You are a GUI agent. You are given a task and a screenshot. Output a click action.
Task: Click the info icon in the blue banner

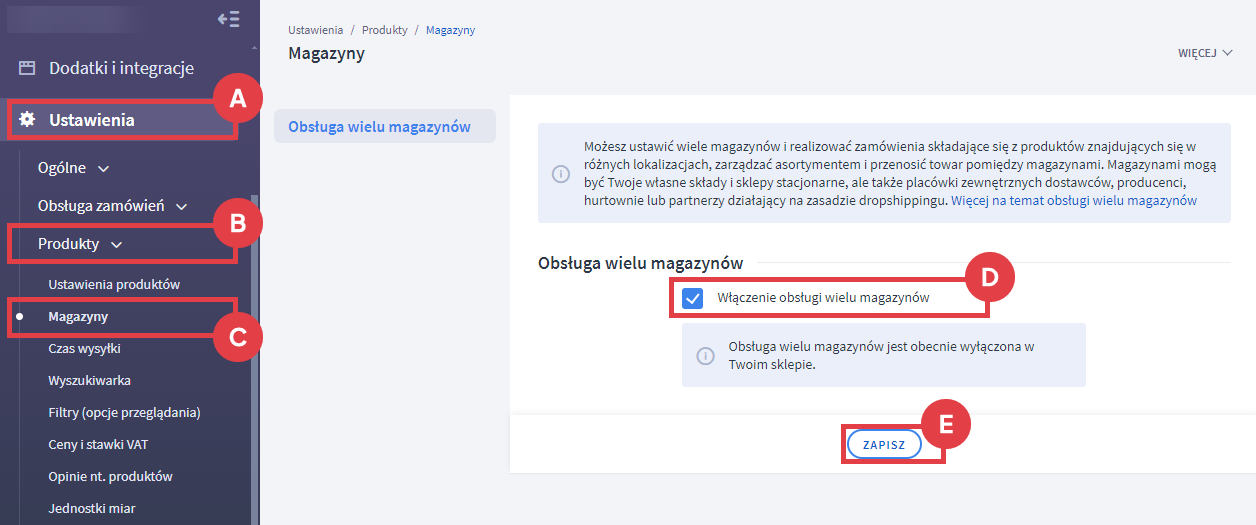coord(561,174)
